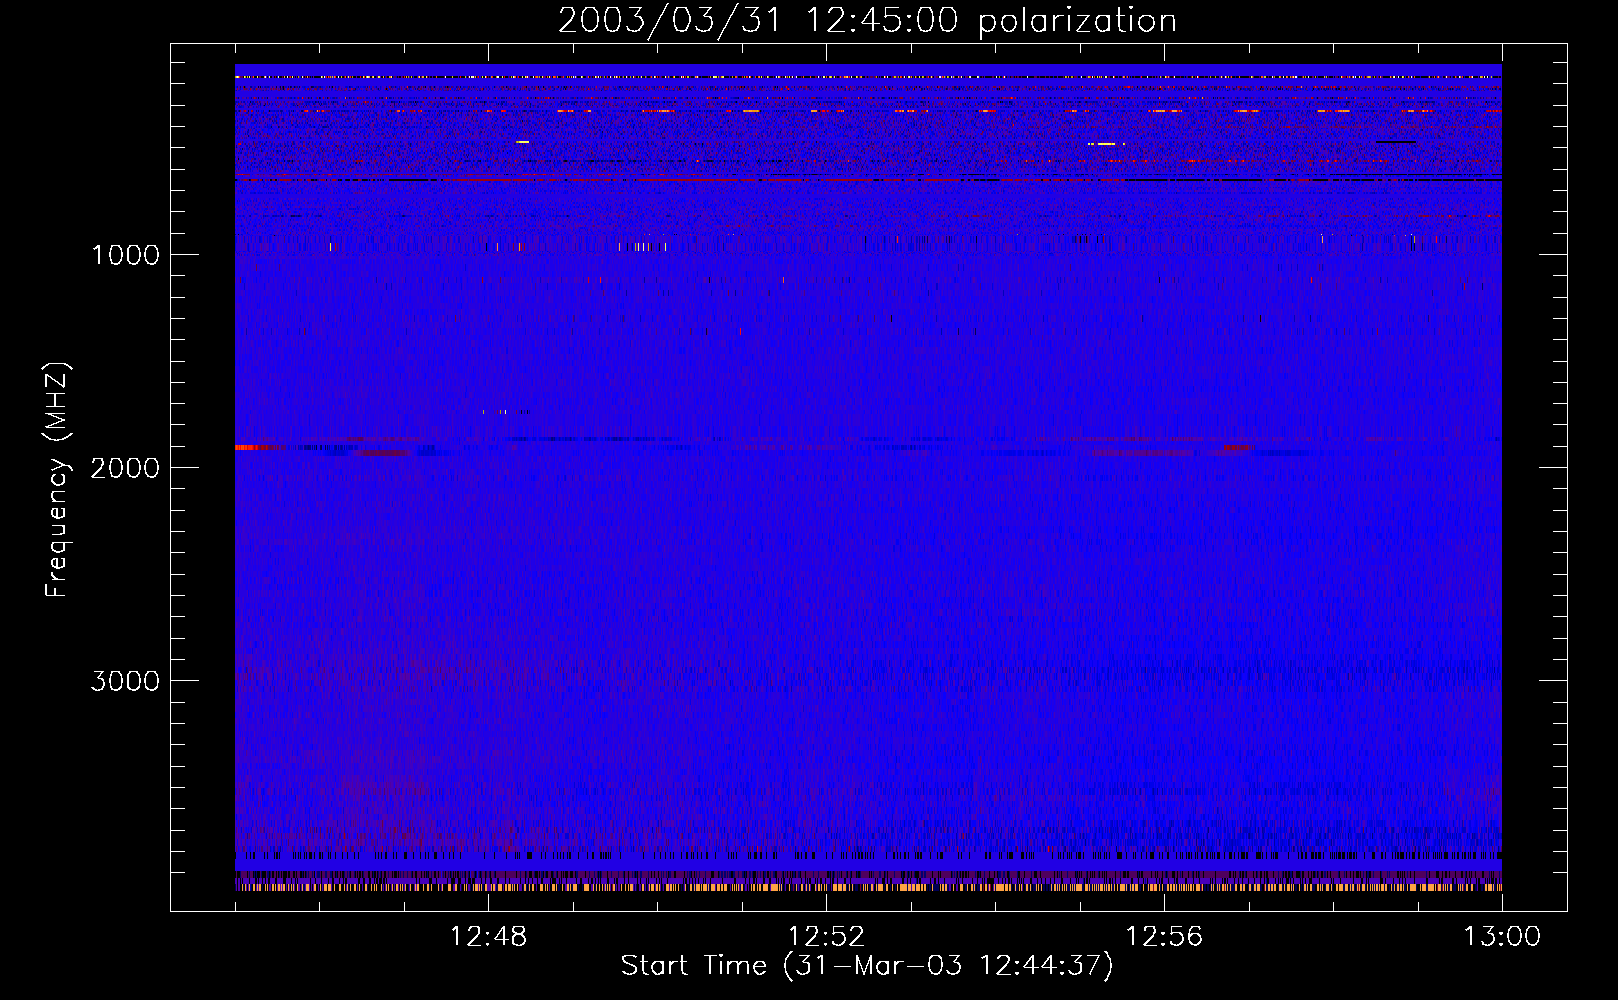Click the '1000' frequency tick label
Screen dimensions: 1618x1000
(125, 255)
